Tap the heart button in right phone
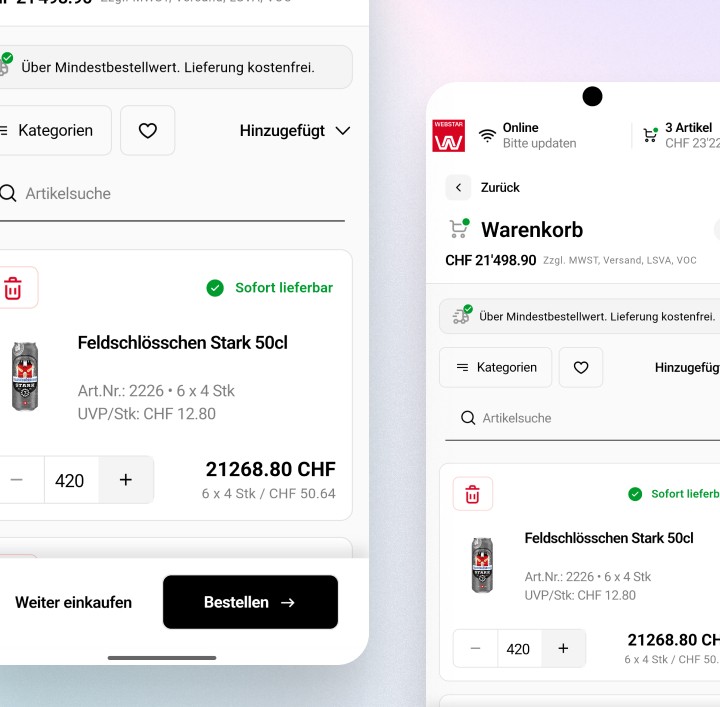Viewport: 720px width, 707px height. coord(581,367)
